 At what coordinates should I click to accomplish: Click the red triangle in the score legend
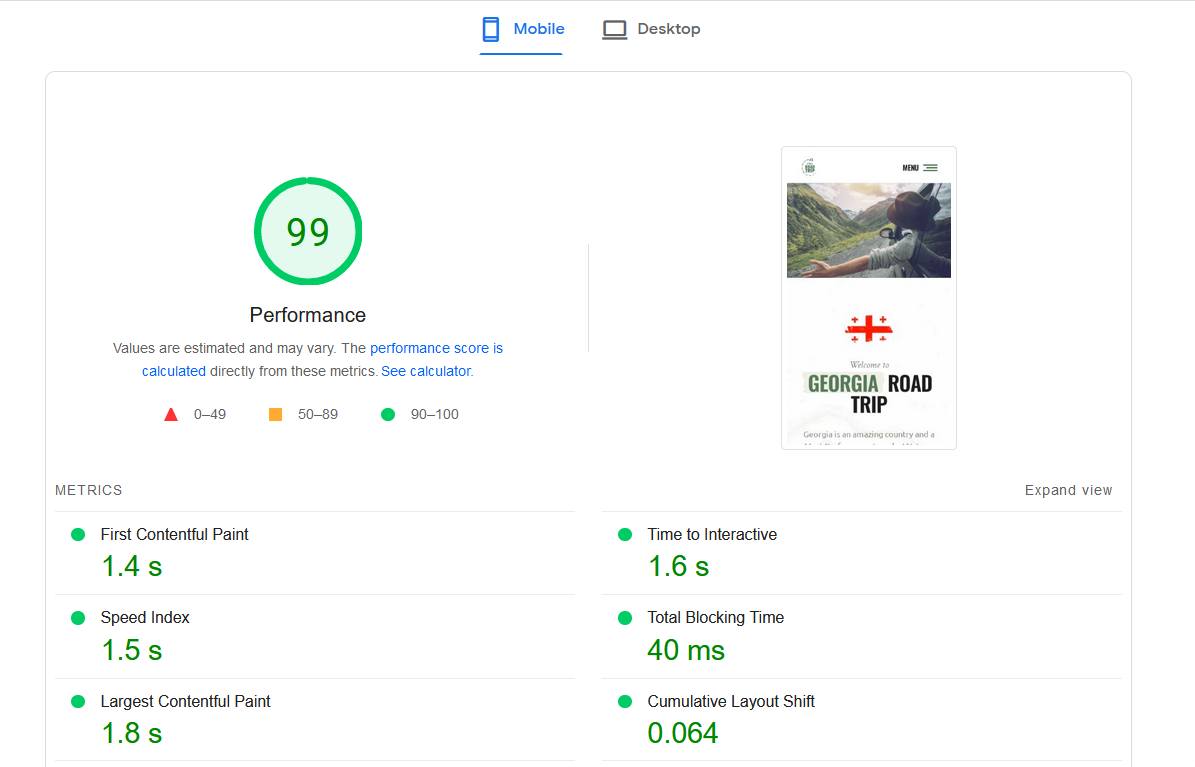point(171,414)
